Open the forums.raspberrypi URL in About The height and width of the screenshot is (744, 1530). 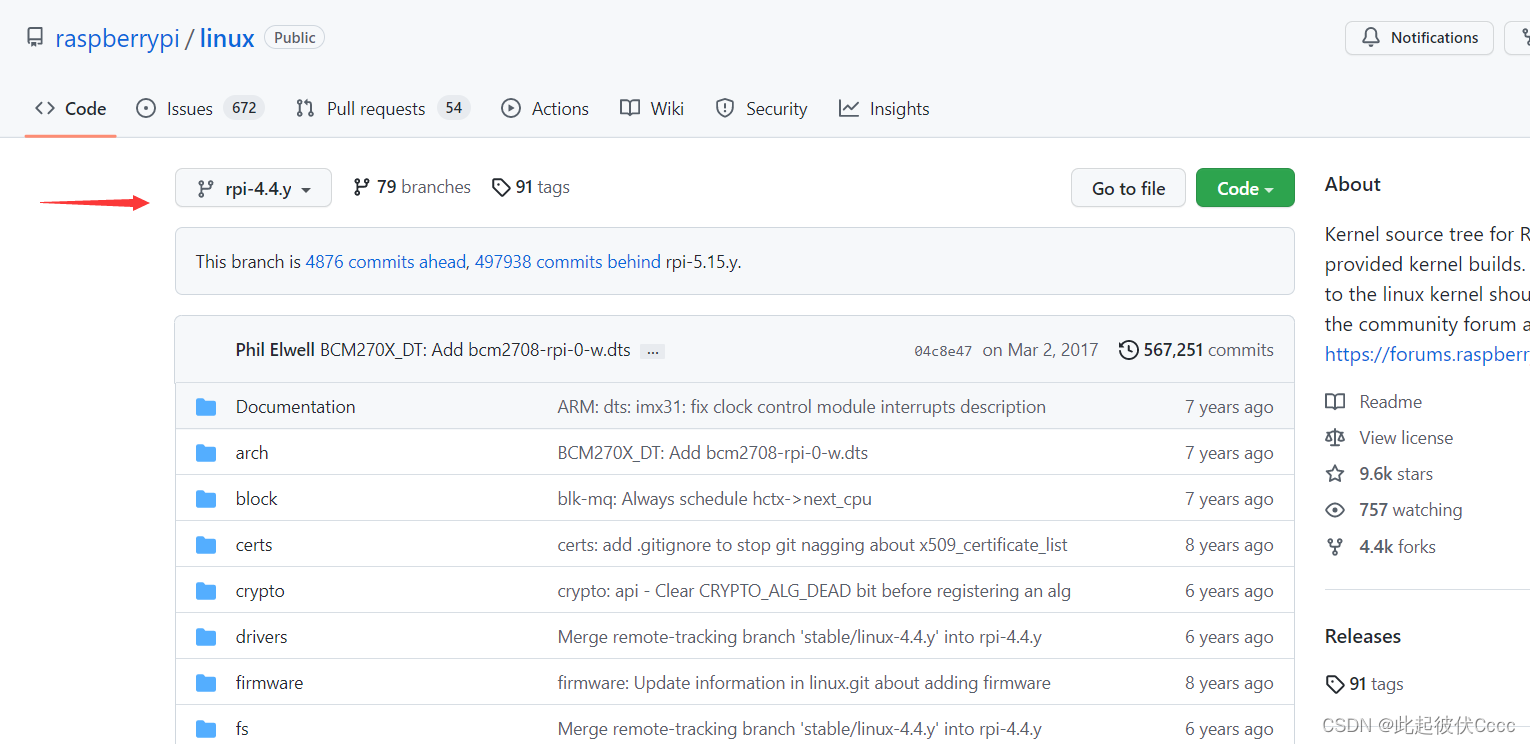[x=1427, y=354]
